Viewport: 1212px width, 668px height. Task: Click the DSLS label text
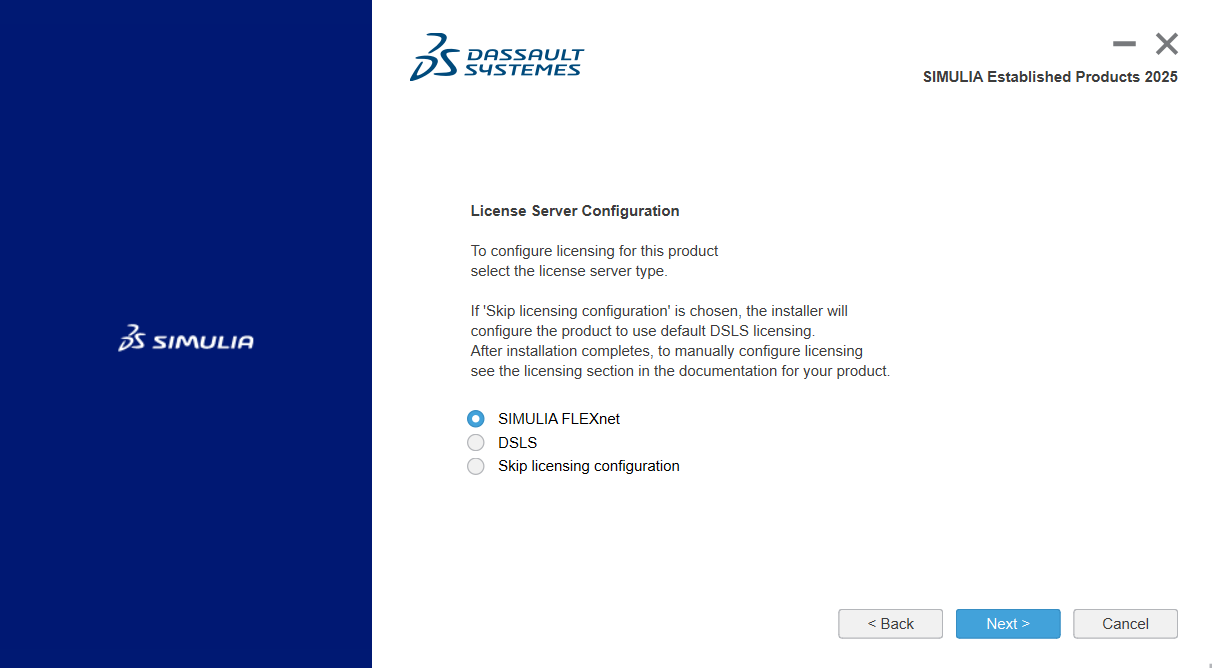[517, 442]
